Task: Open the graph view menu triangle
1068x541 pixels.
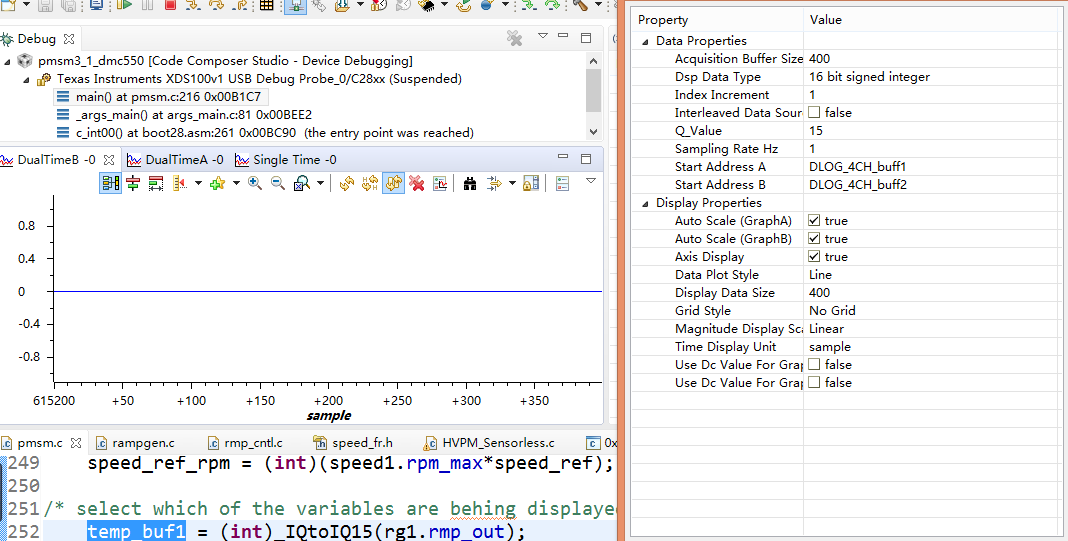Action: pyautogui.click(x=591, y=181)
